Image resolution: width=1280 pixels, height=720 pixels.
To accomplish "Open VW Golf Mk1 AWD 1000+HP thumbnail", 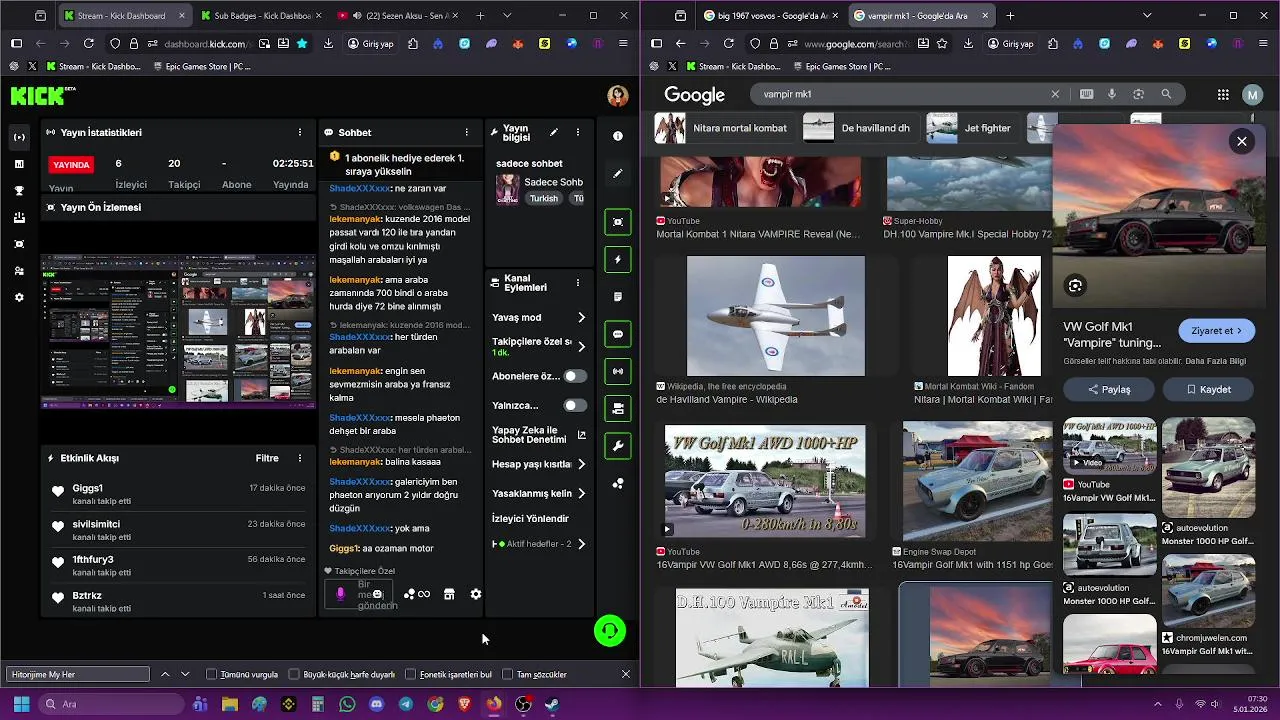I will coord(765,481).
